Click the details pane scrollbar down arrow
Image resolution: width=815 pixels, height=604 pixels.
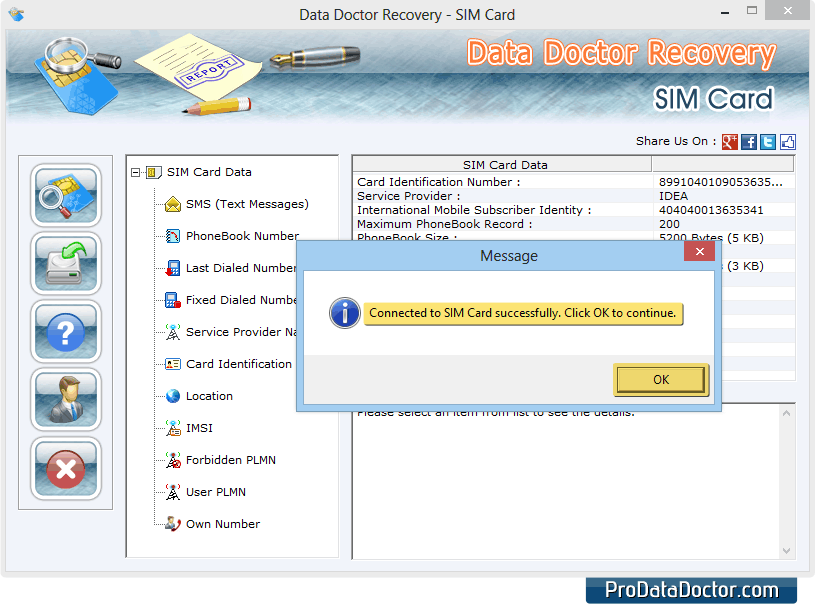(x=786, y=551)
